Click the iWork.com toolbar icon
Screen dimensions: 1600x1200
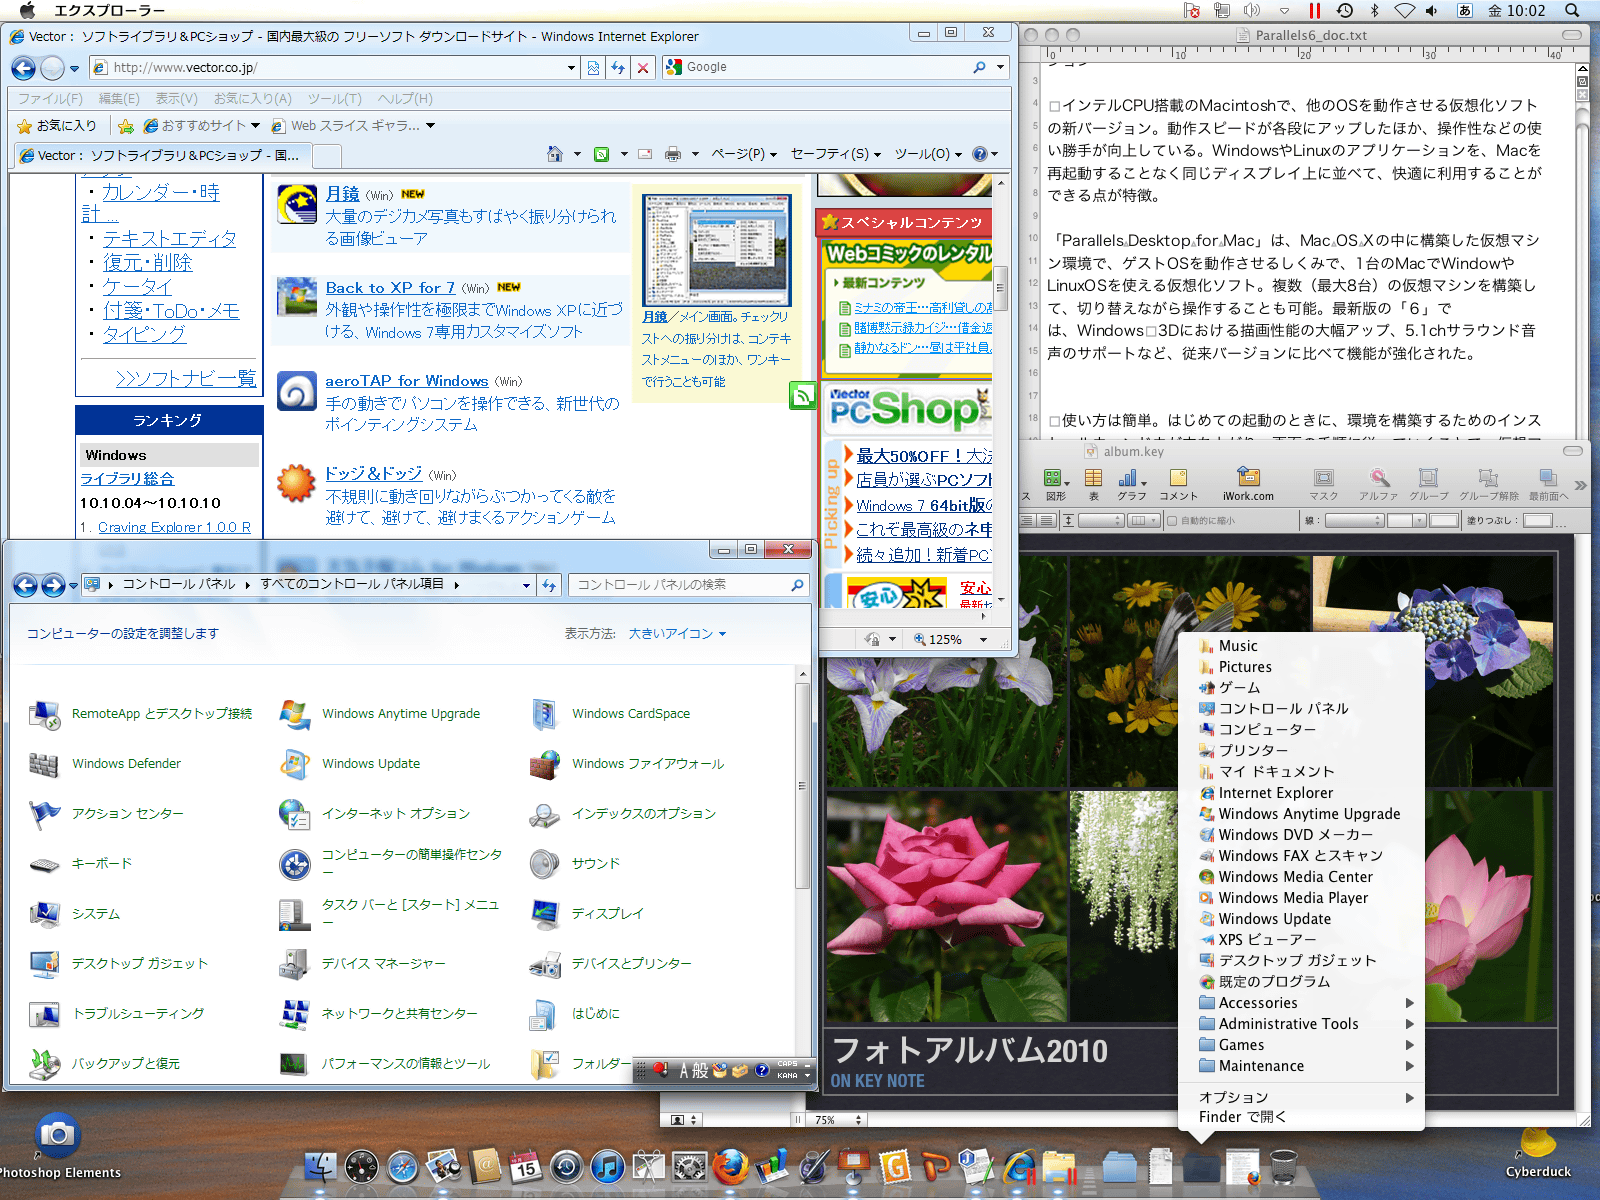[x=1248, y=485]
